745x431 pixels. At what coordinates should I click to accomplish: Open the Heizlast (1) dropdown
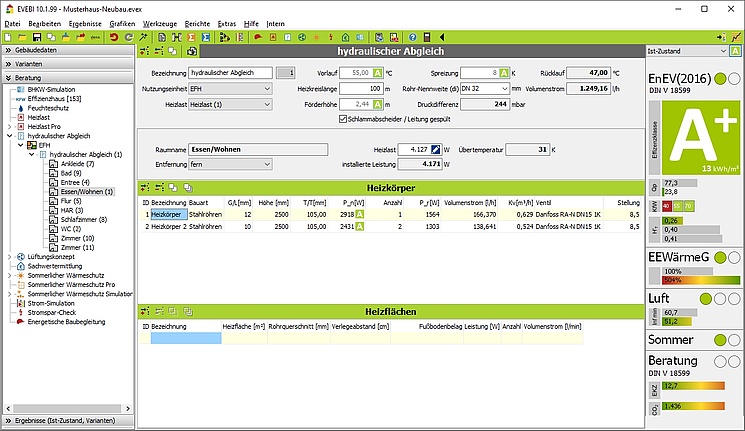(230, 104)
